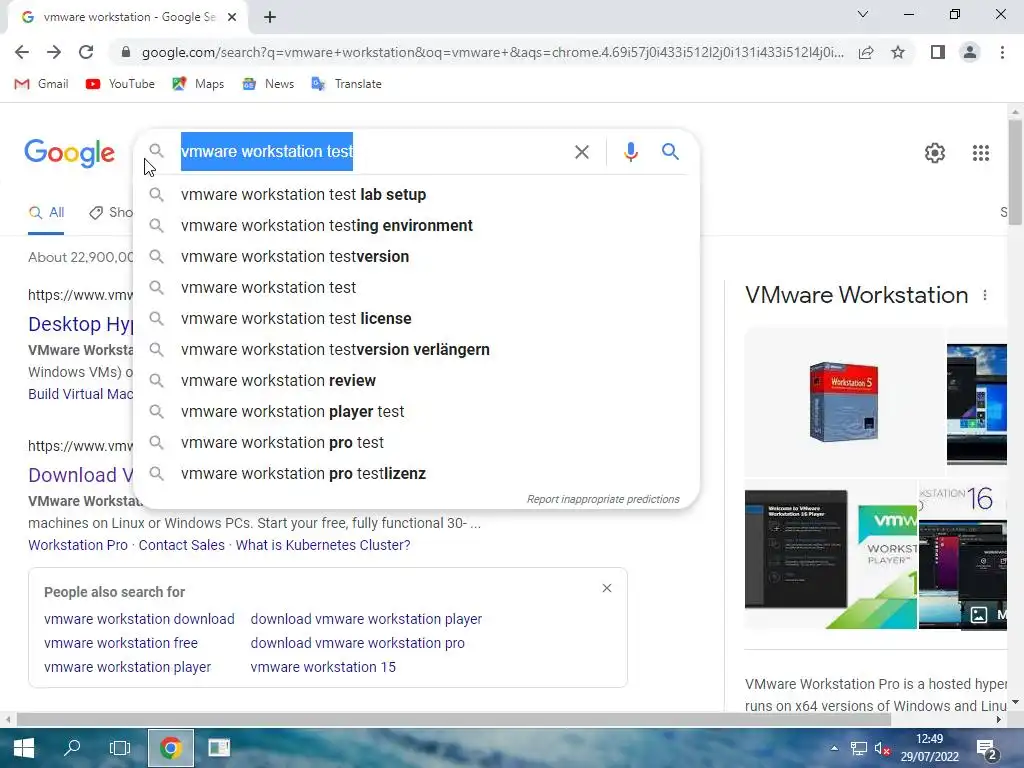
Task: Open the Chrome profile avatar
Action: coord(970,52)
